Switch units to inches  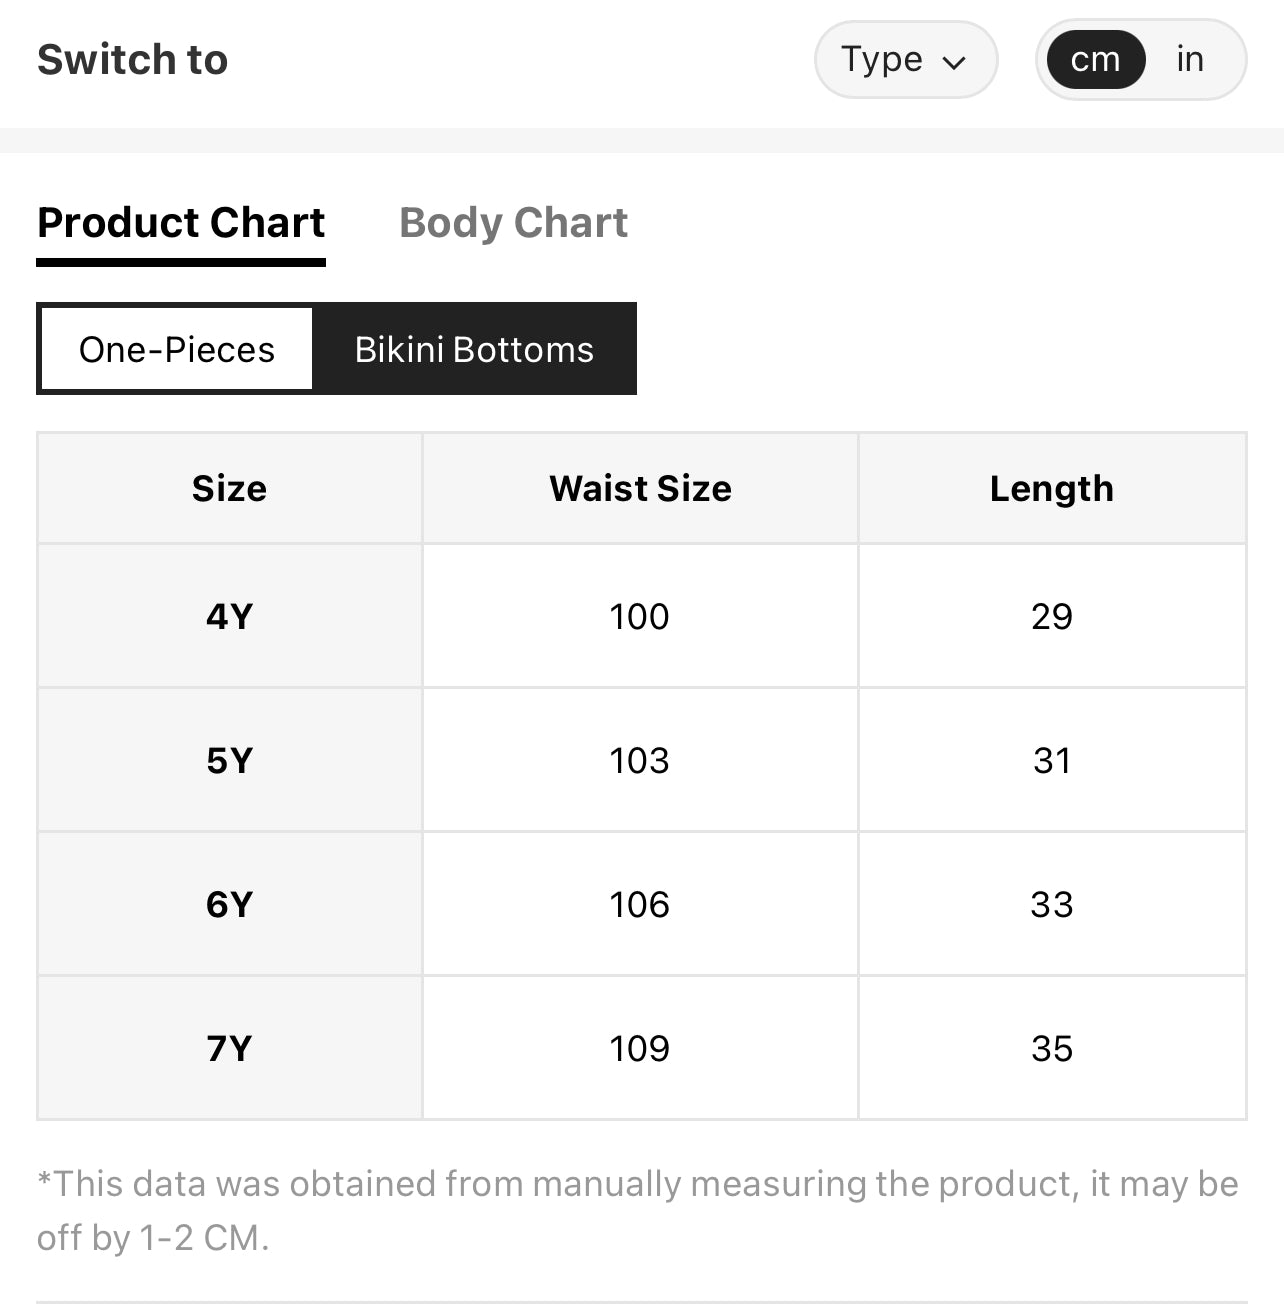tap(1190, 60)
